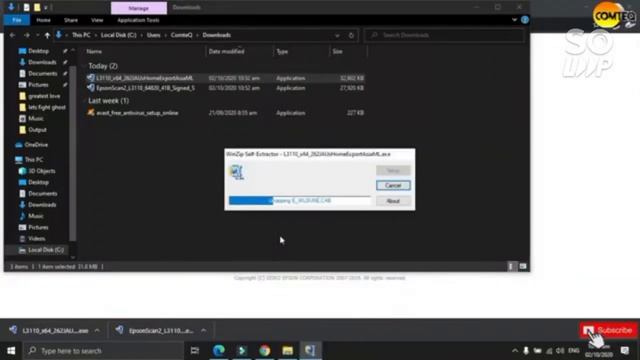640x360 pixels.
Task: Open the Explorer help icon
Action: pyautogui.click(x=524, y=20)
